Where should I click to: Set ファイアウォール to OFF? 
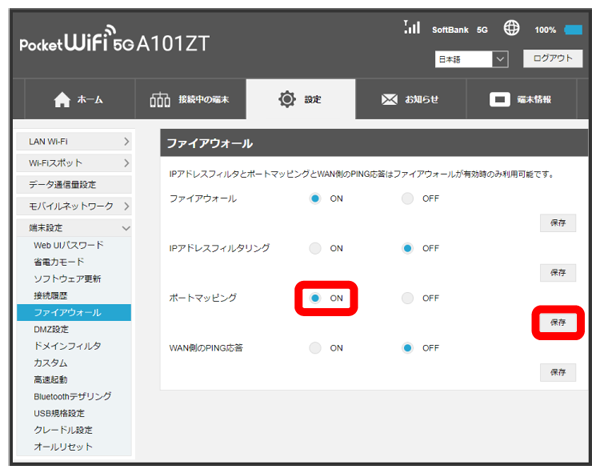(x=407, y=199)
